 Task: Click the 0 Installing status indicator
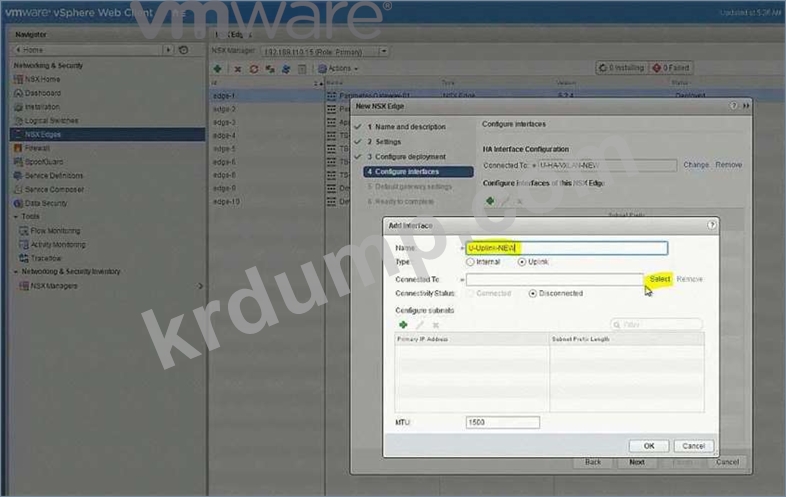621,68
